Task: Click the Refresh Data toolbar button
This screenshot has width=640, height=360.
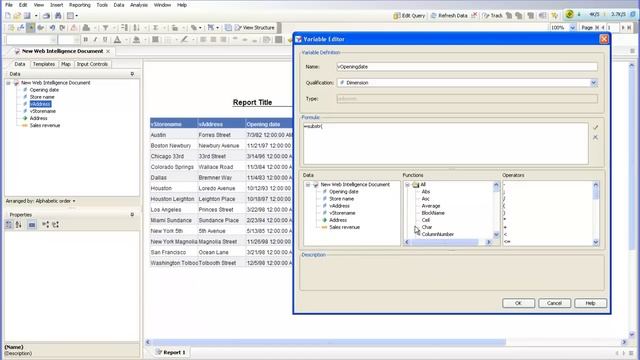Action: (x=449, y=16)
